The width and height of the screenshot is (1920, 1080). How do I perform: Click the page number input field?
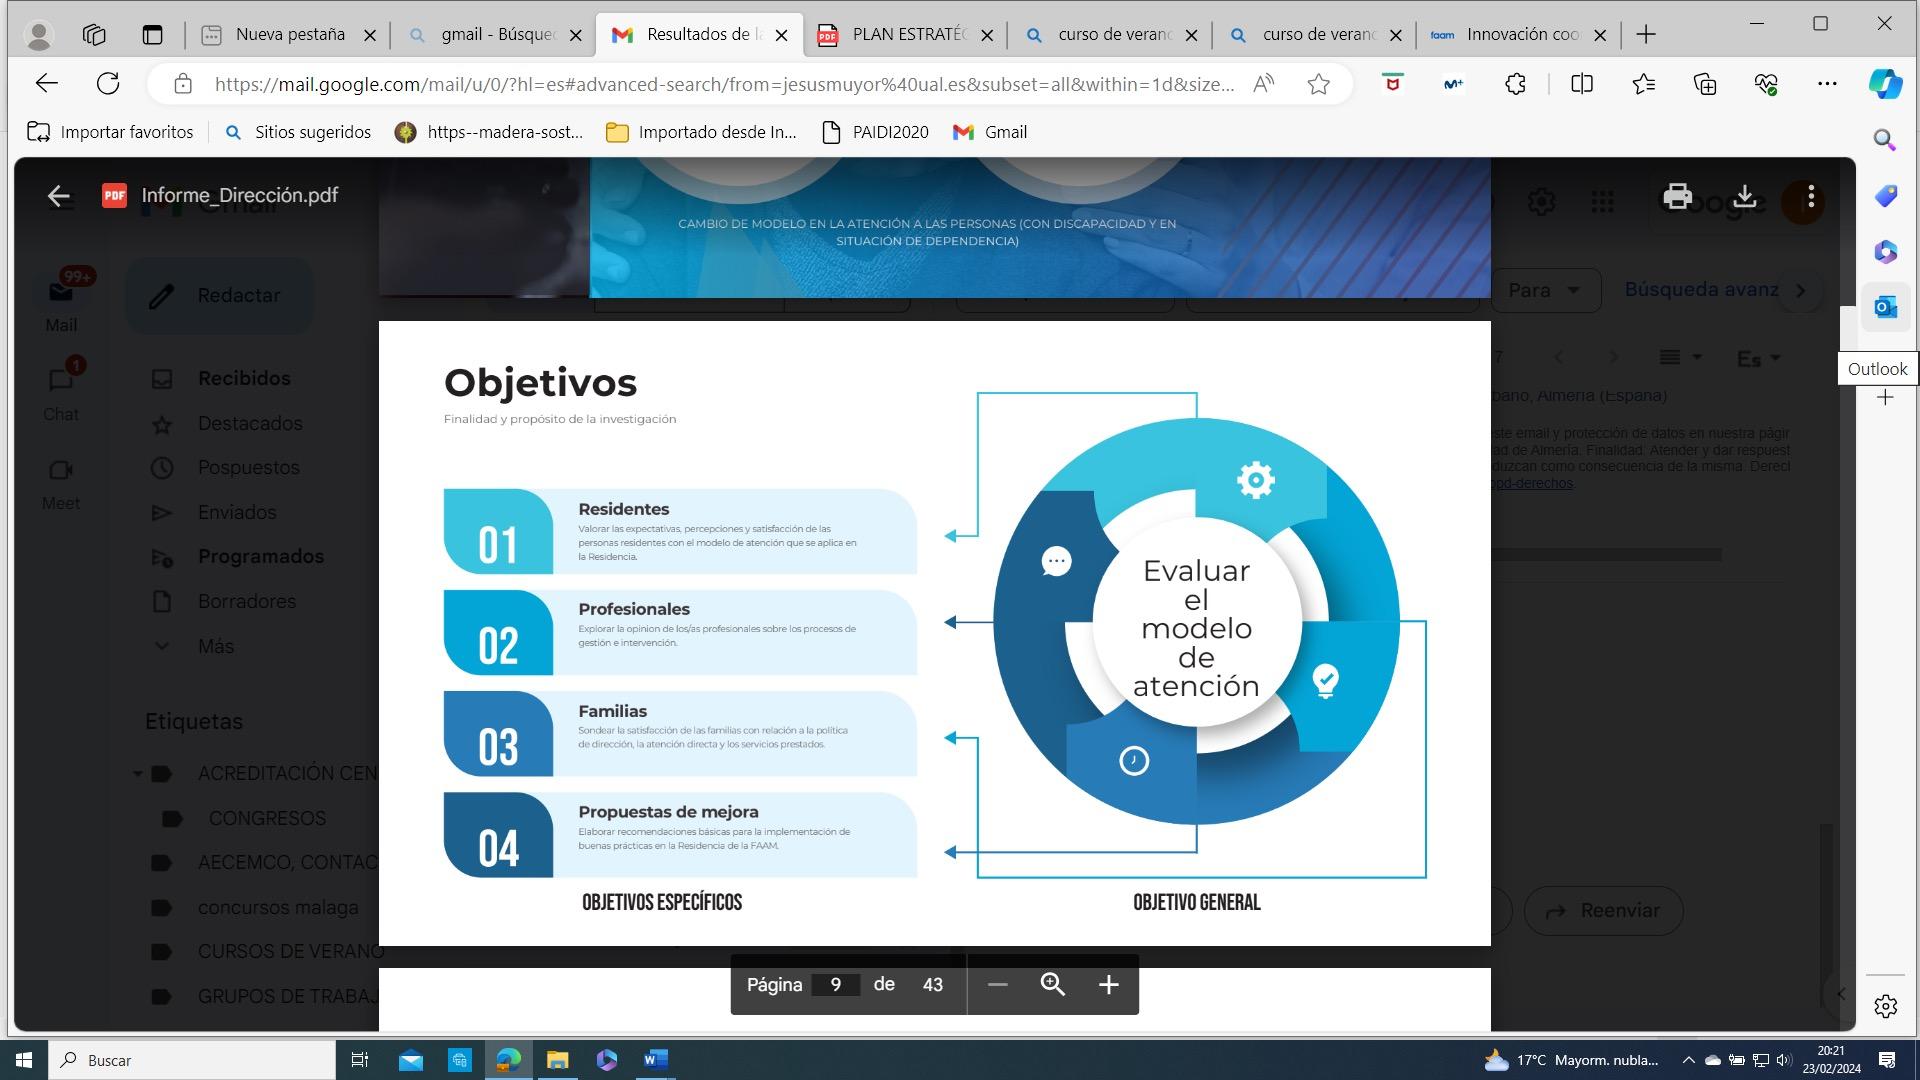pyautogui.click(x=835, y=985)
